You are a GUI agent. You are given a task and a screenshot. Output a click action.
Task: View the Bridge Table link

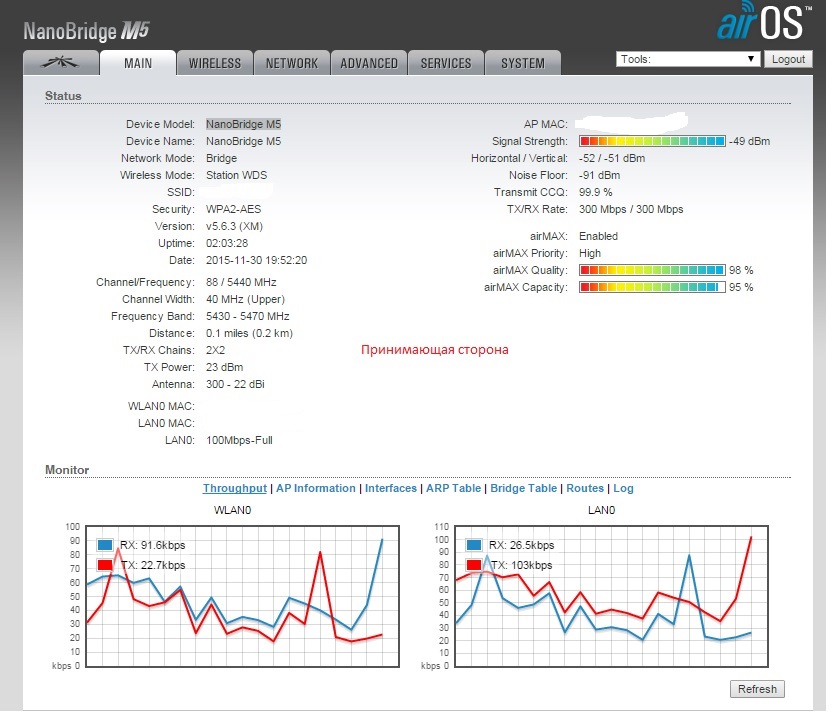pyautogui.click(x=523, y=489)
